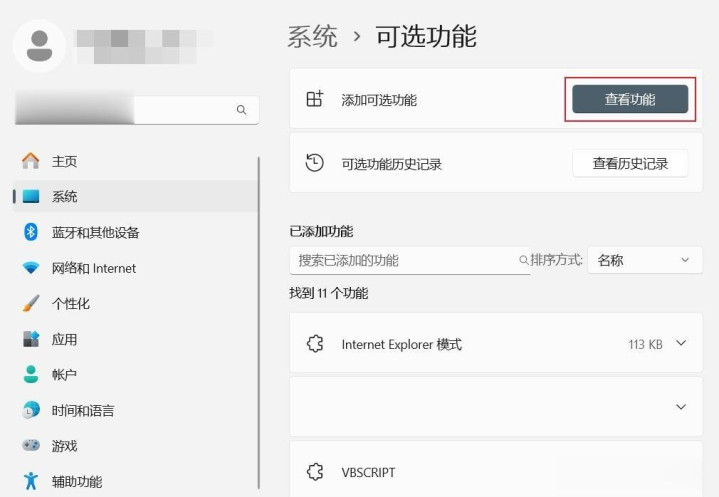Click the settings search box

pos(137,110)
